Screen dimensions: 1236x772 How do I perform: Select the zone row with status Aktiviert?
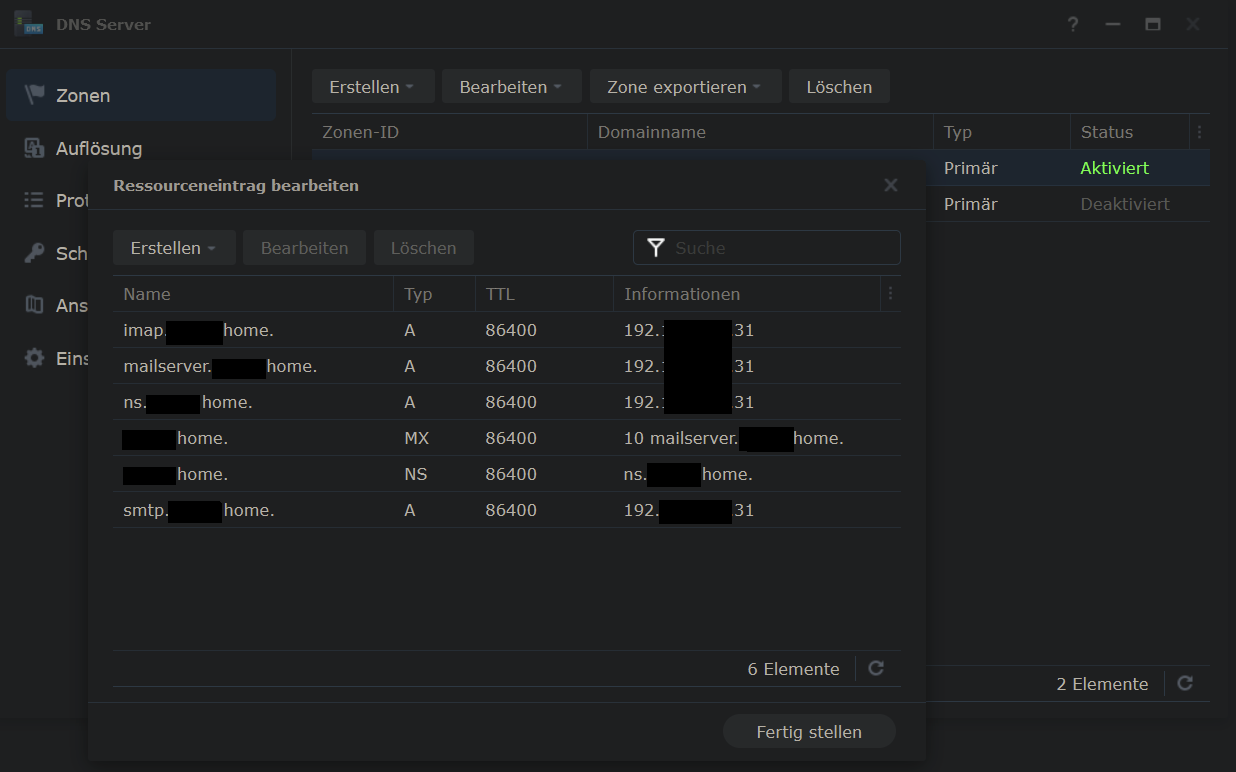(1067, 168)
